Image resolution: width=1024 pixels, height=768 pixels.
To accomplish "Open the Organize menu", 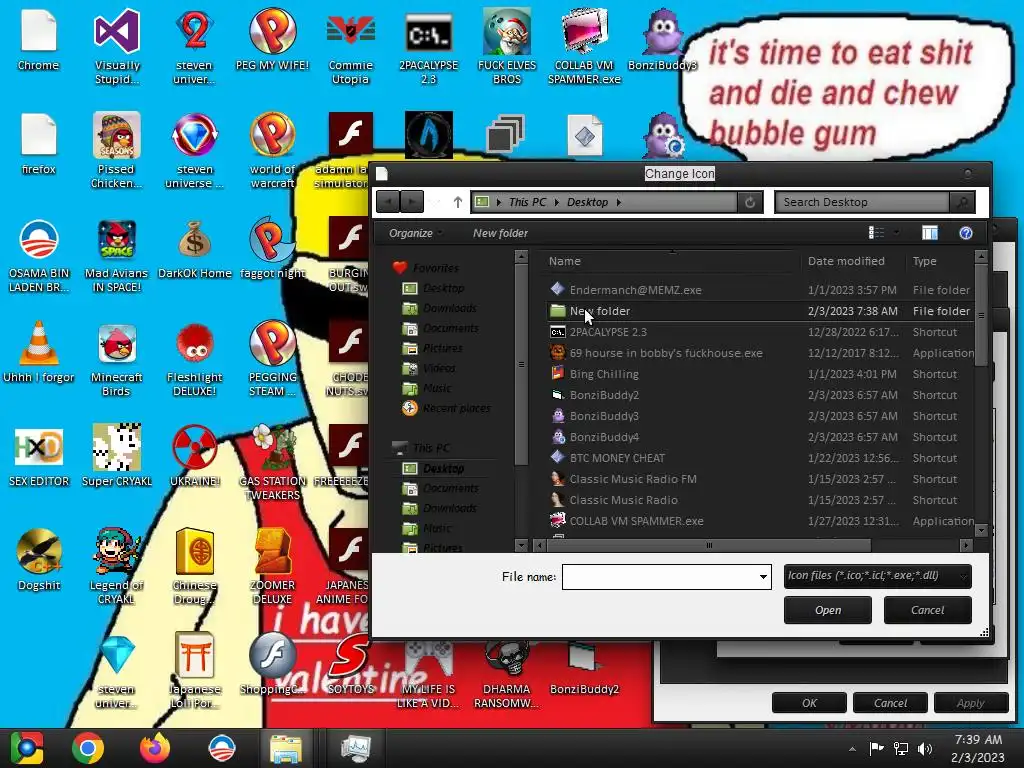I will 415,233.
